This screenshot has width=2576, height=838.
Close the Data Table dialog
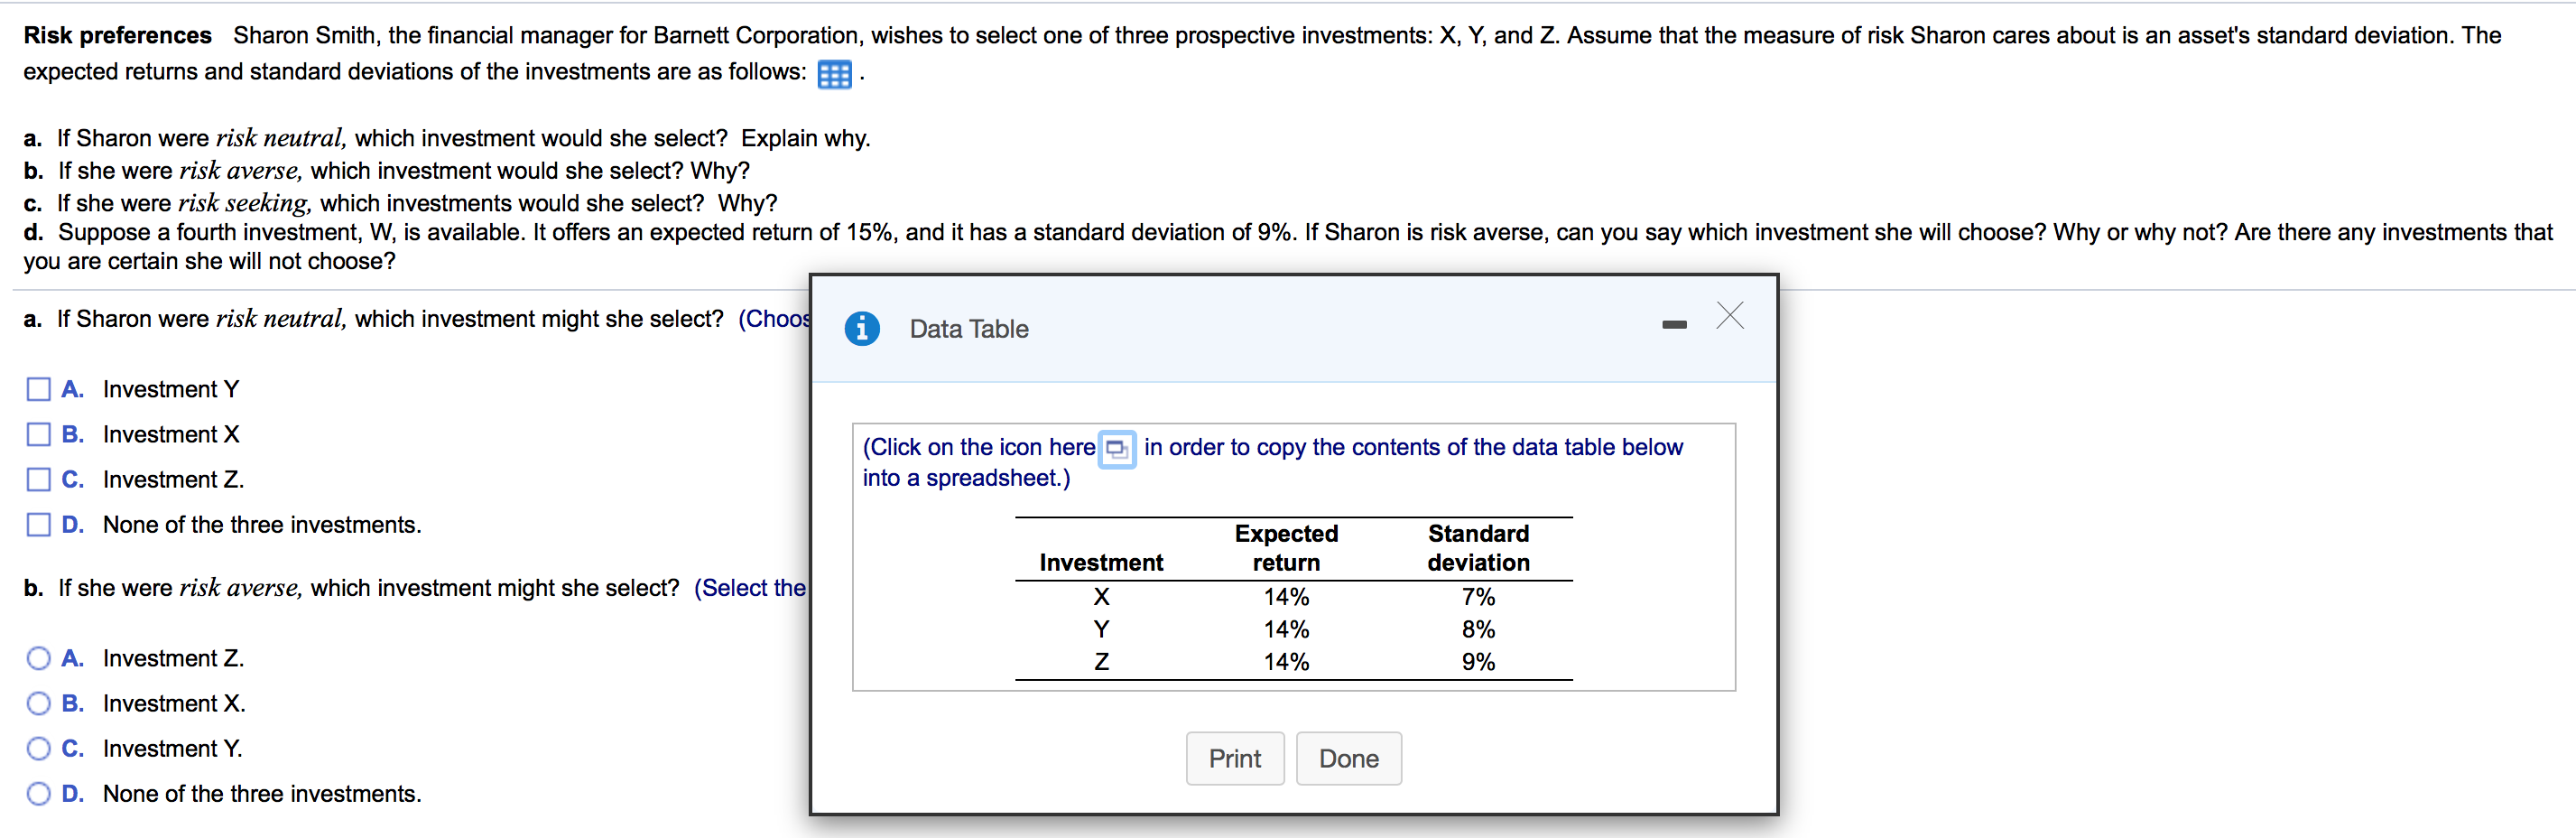[1730, 316]
